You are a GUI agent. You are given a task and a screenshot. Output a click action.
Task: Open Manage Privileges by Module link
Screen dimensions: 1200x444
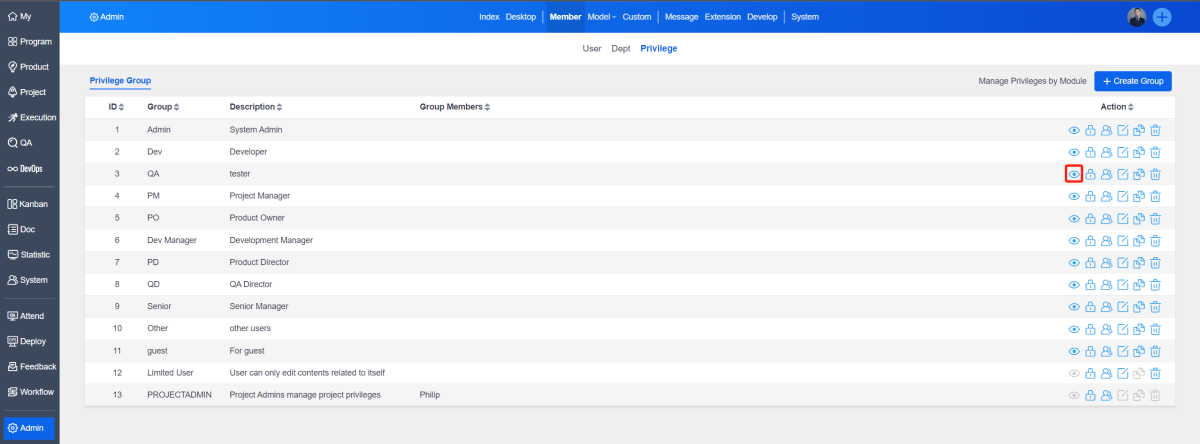coord(1032,80)
